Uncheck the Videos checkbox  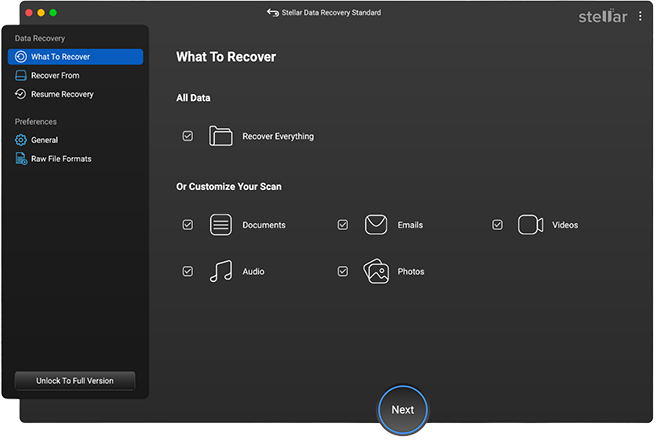tap(497, 225)
